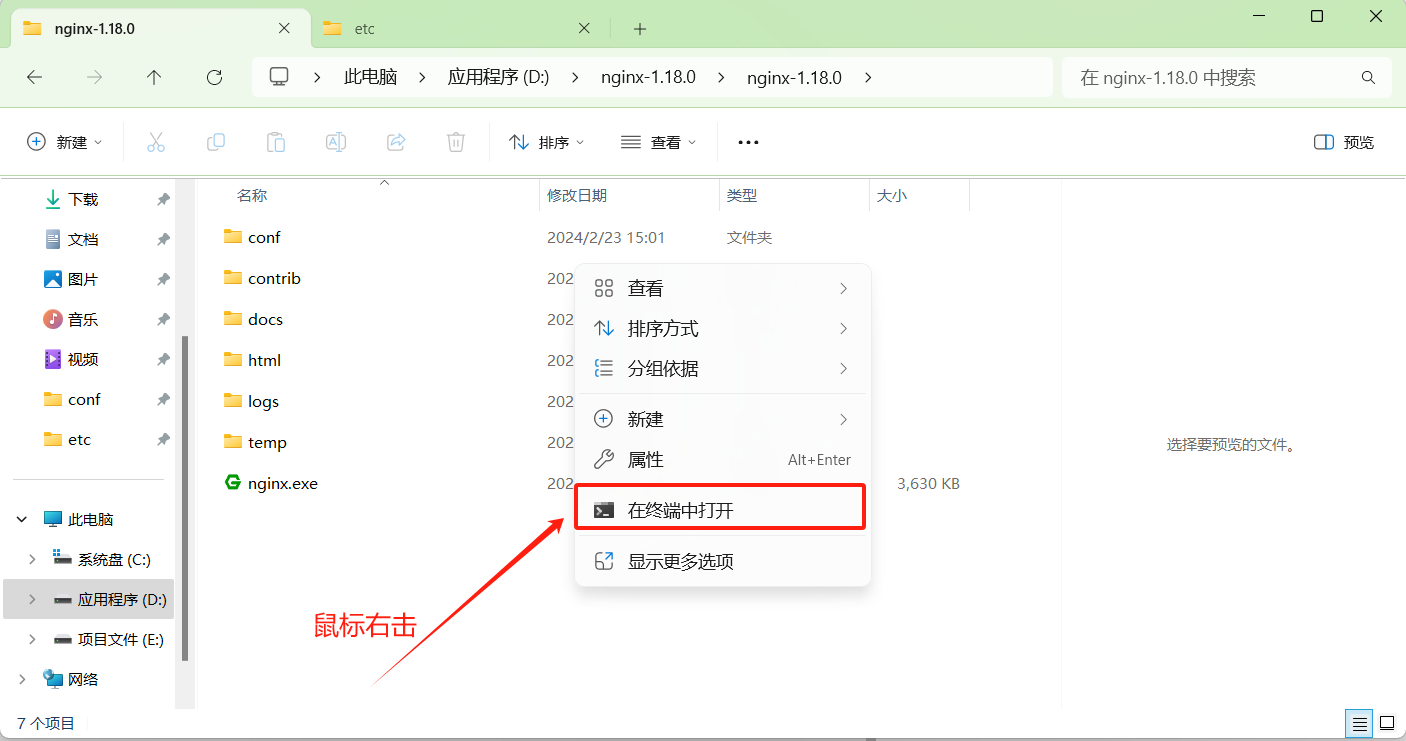Screen dimensions: 1406x741
Task: Expand the 系统盘 (C:) drive node
Action: tap(32, 559)
